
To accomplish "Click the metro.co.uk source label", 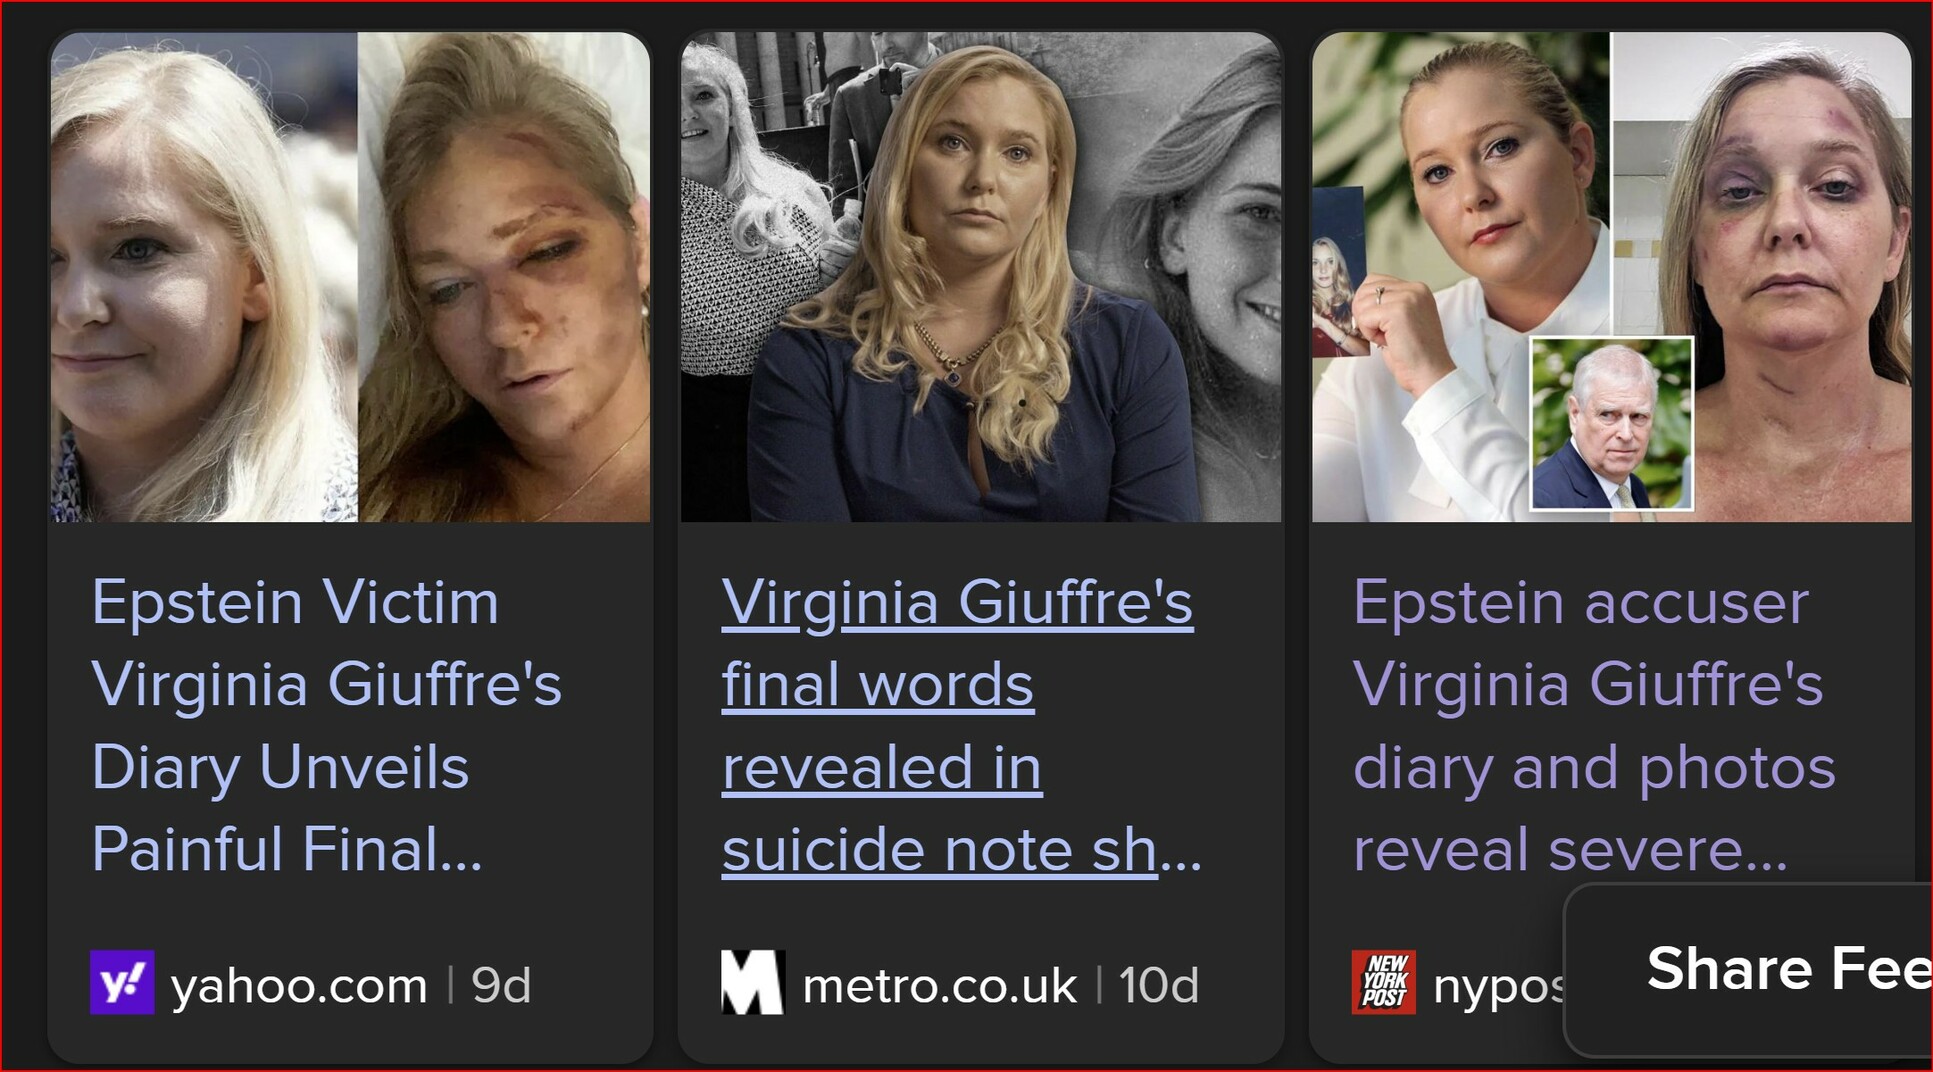I will point(939,985).
